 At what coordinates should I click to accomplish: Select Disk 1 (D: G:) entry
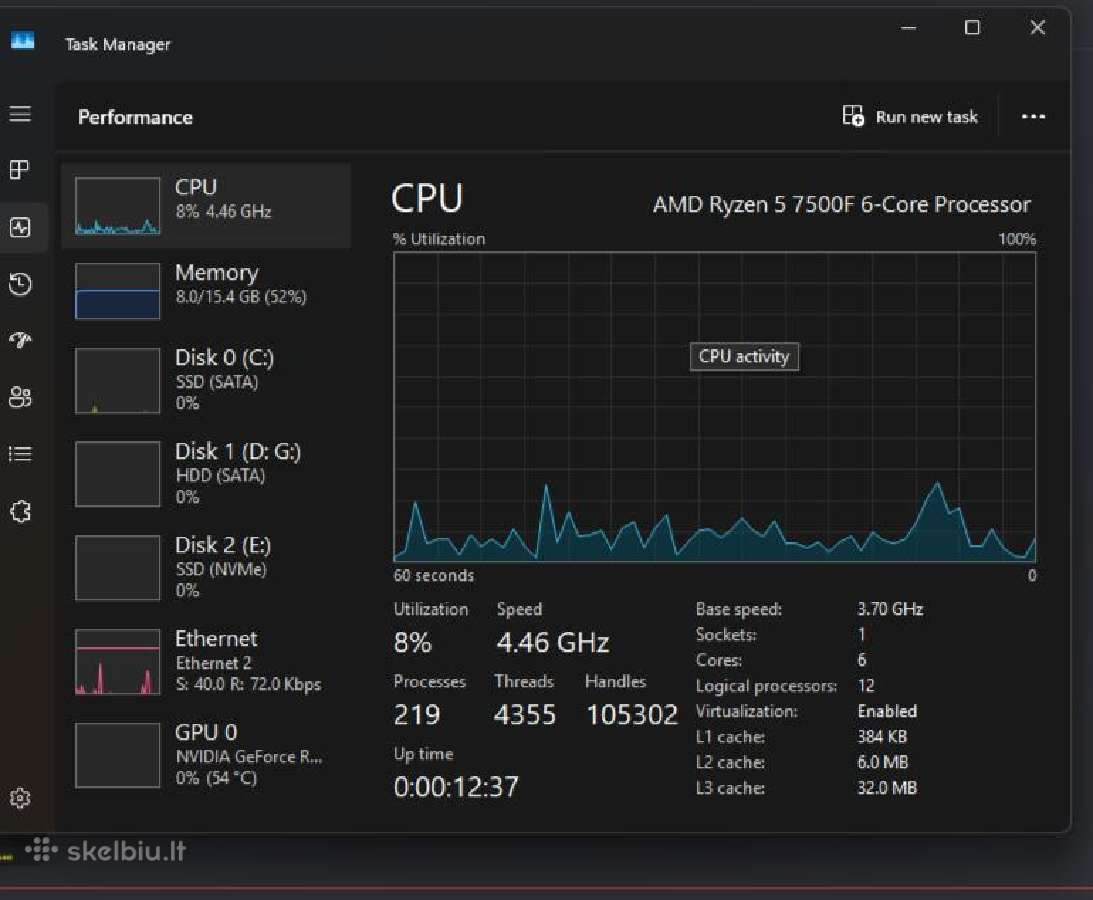[206, 474]
